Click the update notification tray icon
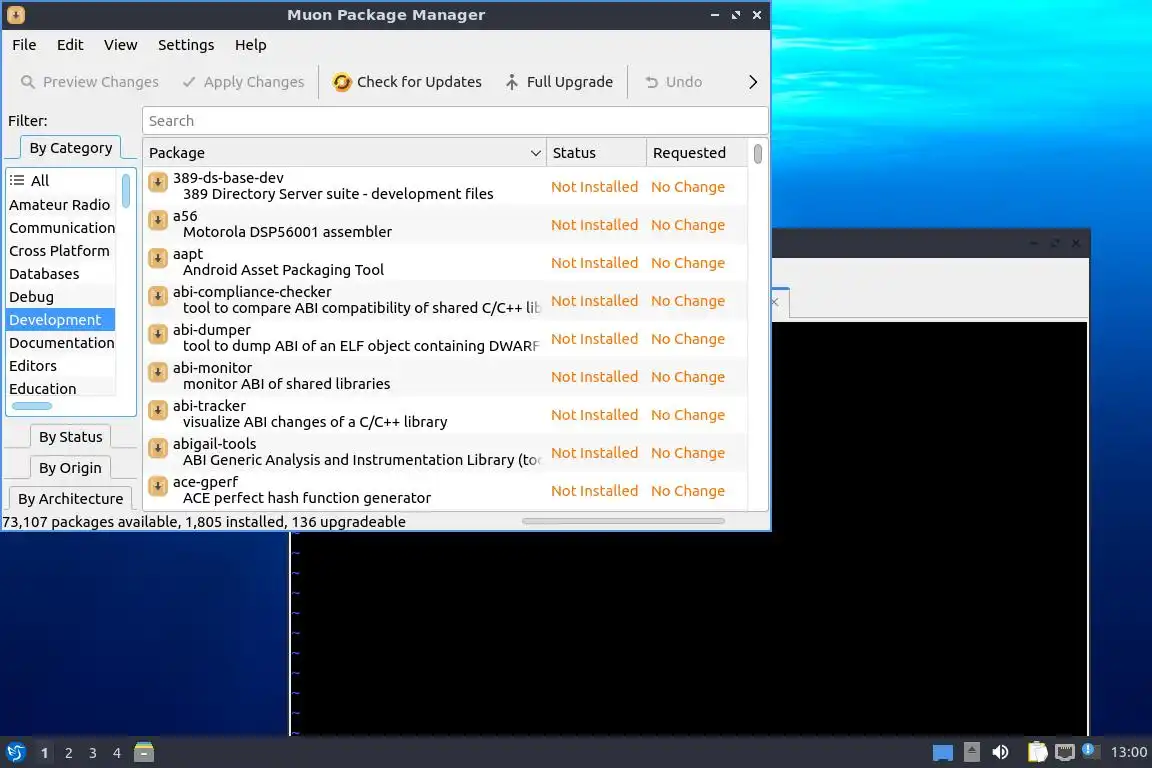The height and width of the screenshot is (768, 1152). tap(1090, 751)
